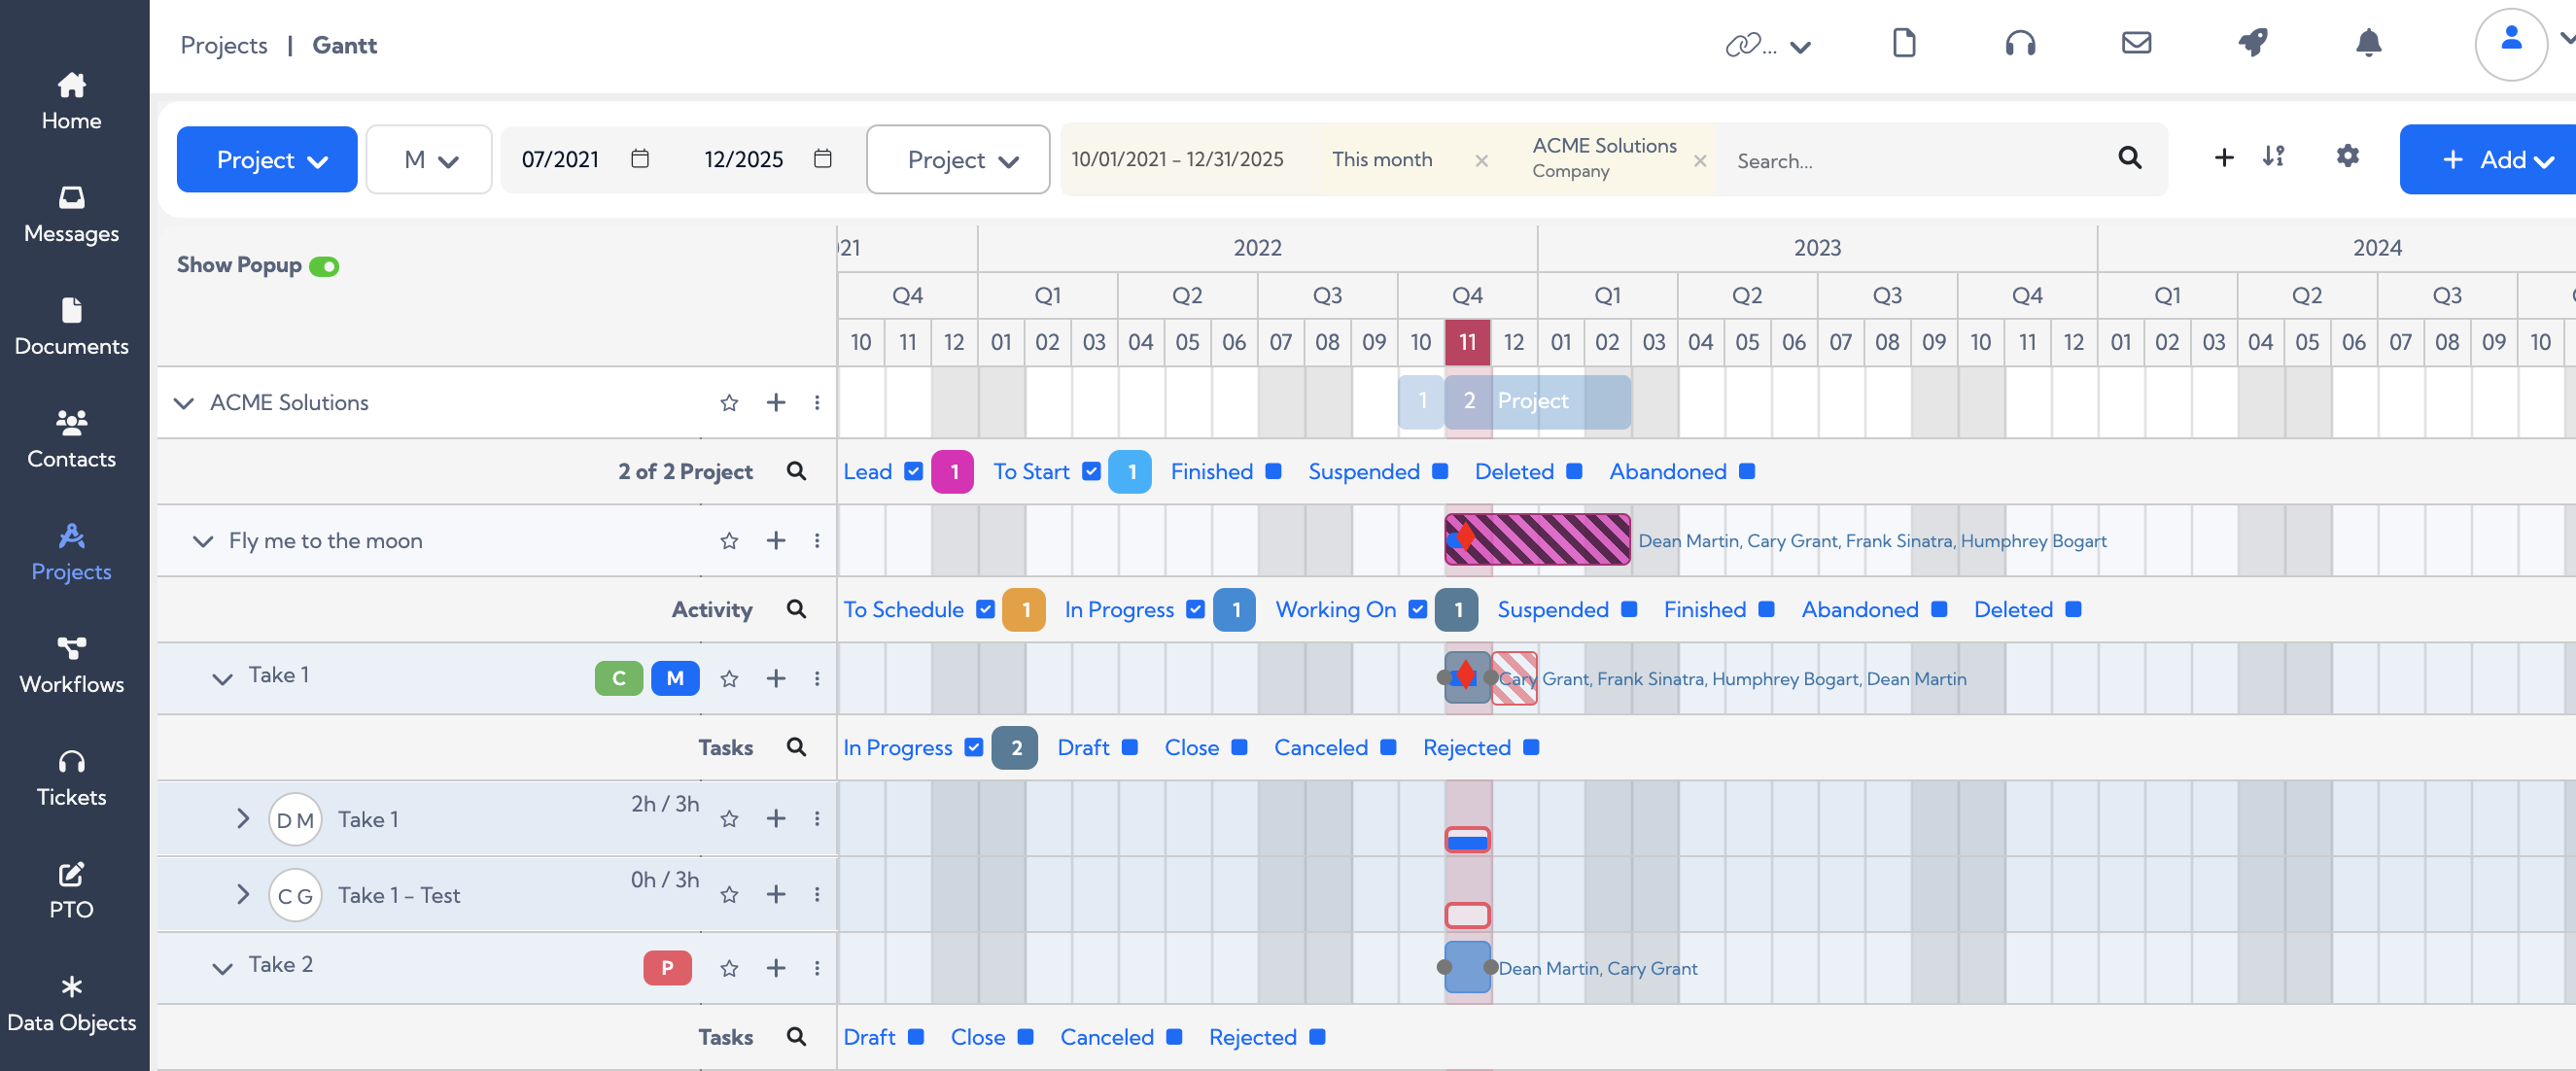The image size is (2576, 1071).
Task: Open the Messages panel in sidebar
Action: point(71,213)
